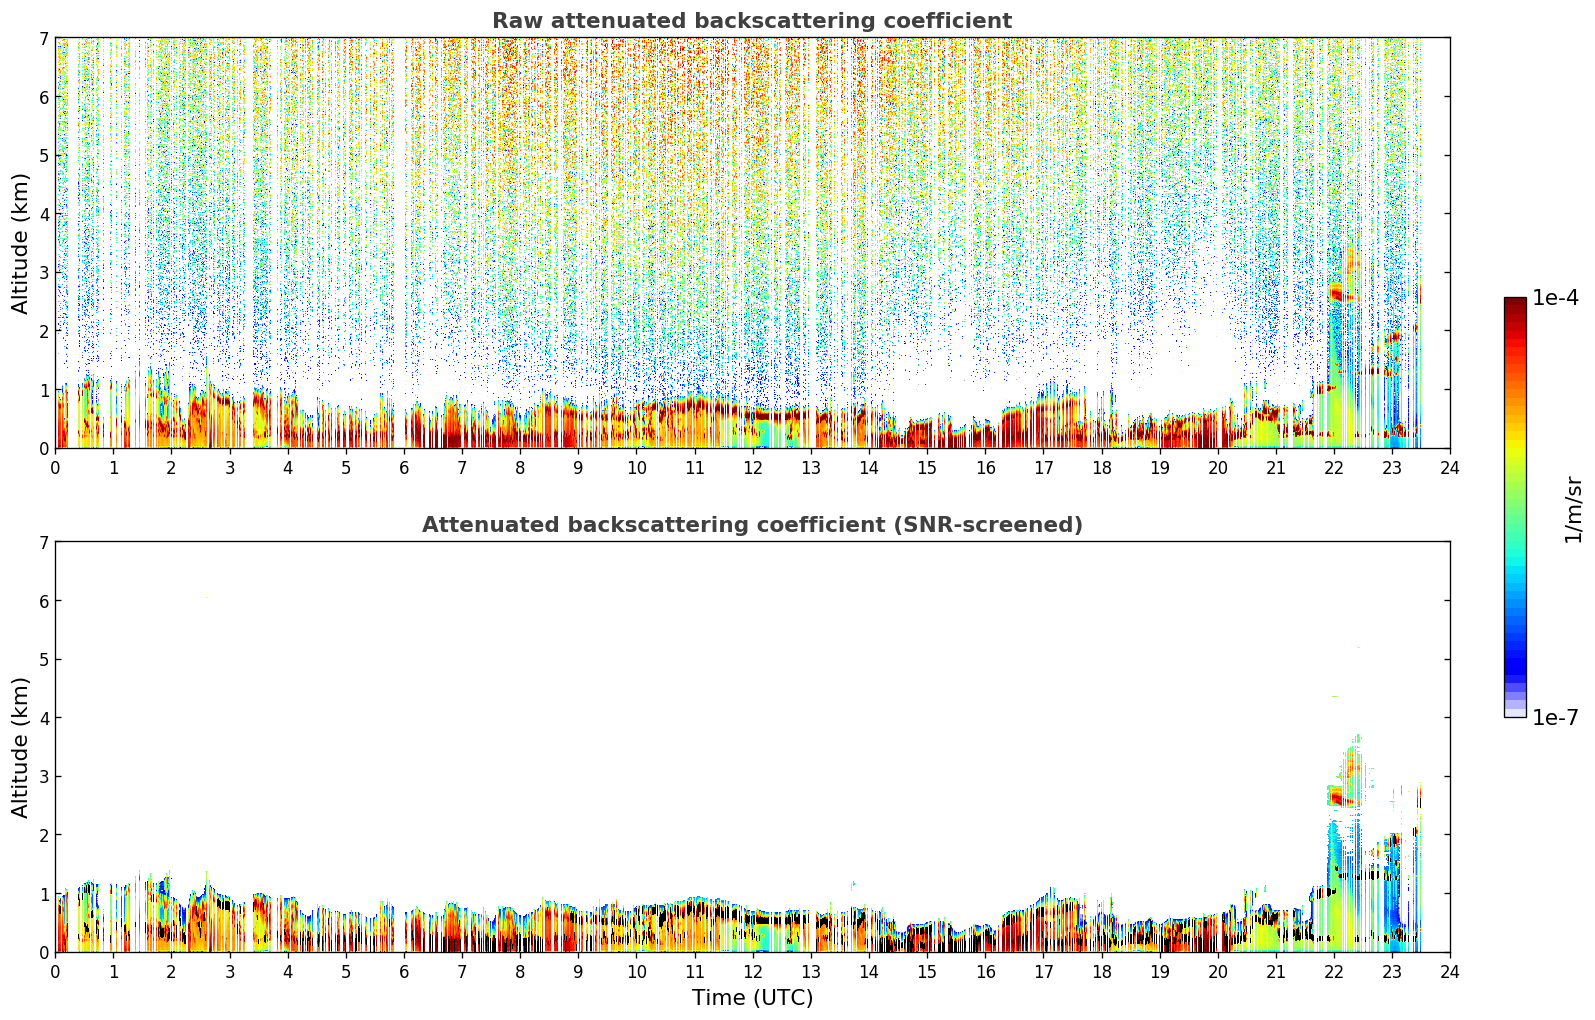
Task: Click hour 22 tick on the top plot axis
Action: 1334,467
